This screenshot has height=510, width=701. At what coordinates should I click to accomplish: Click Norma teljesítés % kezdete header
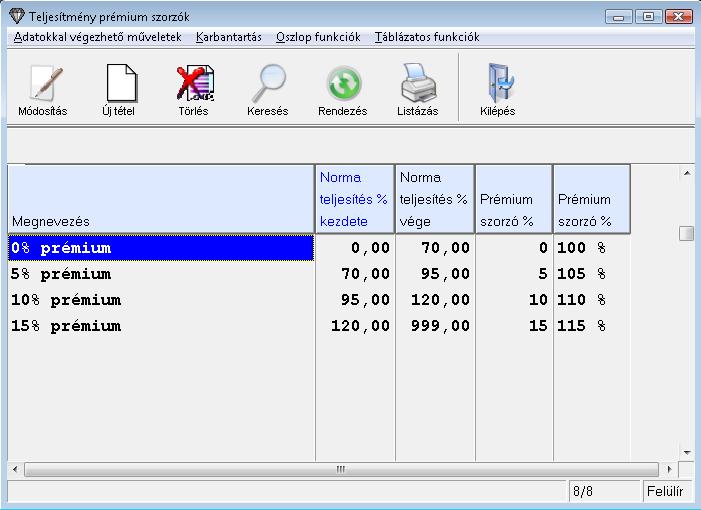point(354,199)
